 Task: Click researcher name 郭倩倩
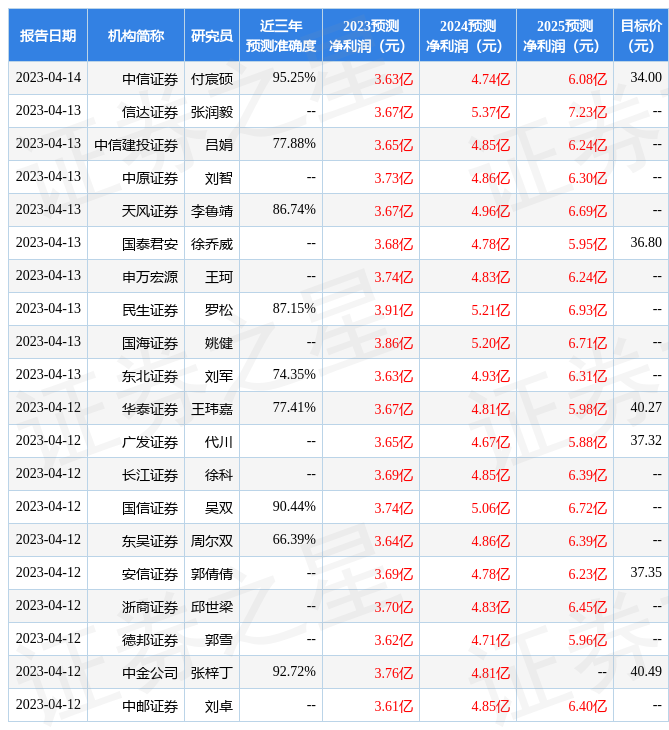[x=212, y=574]
